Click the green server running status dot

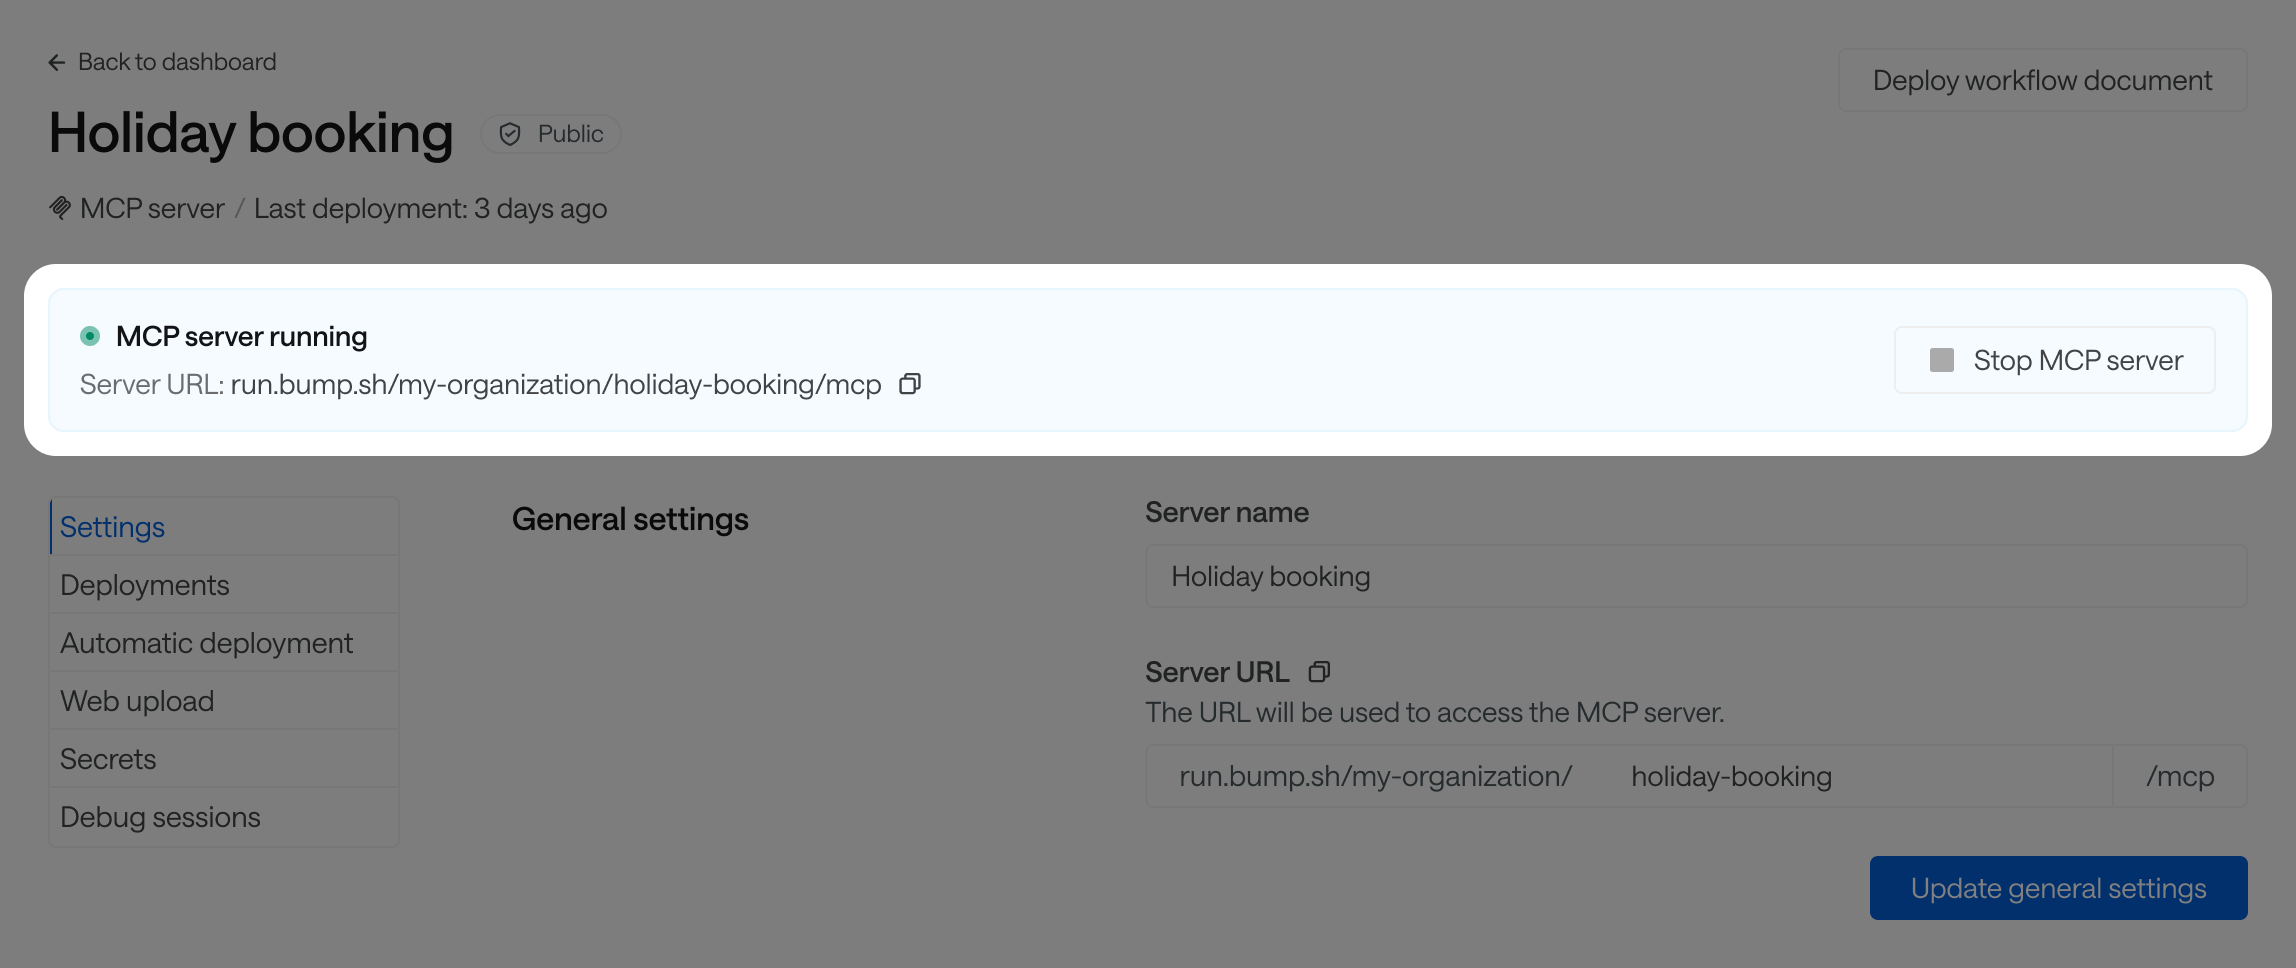point(91,336)
